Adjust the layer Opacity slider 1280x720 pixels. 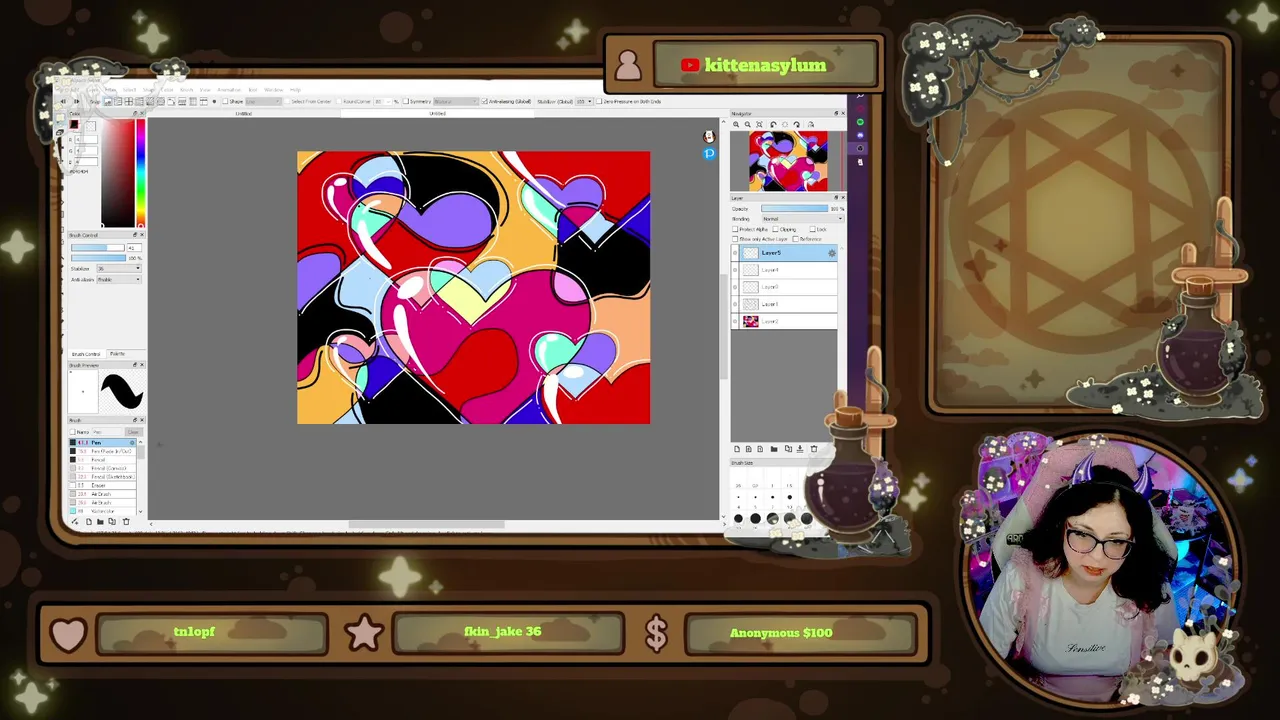coord(794,209)
